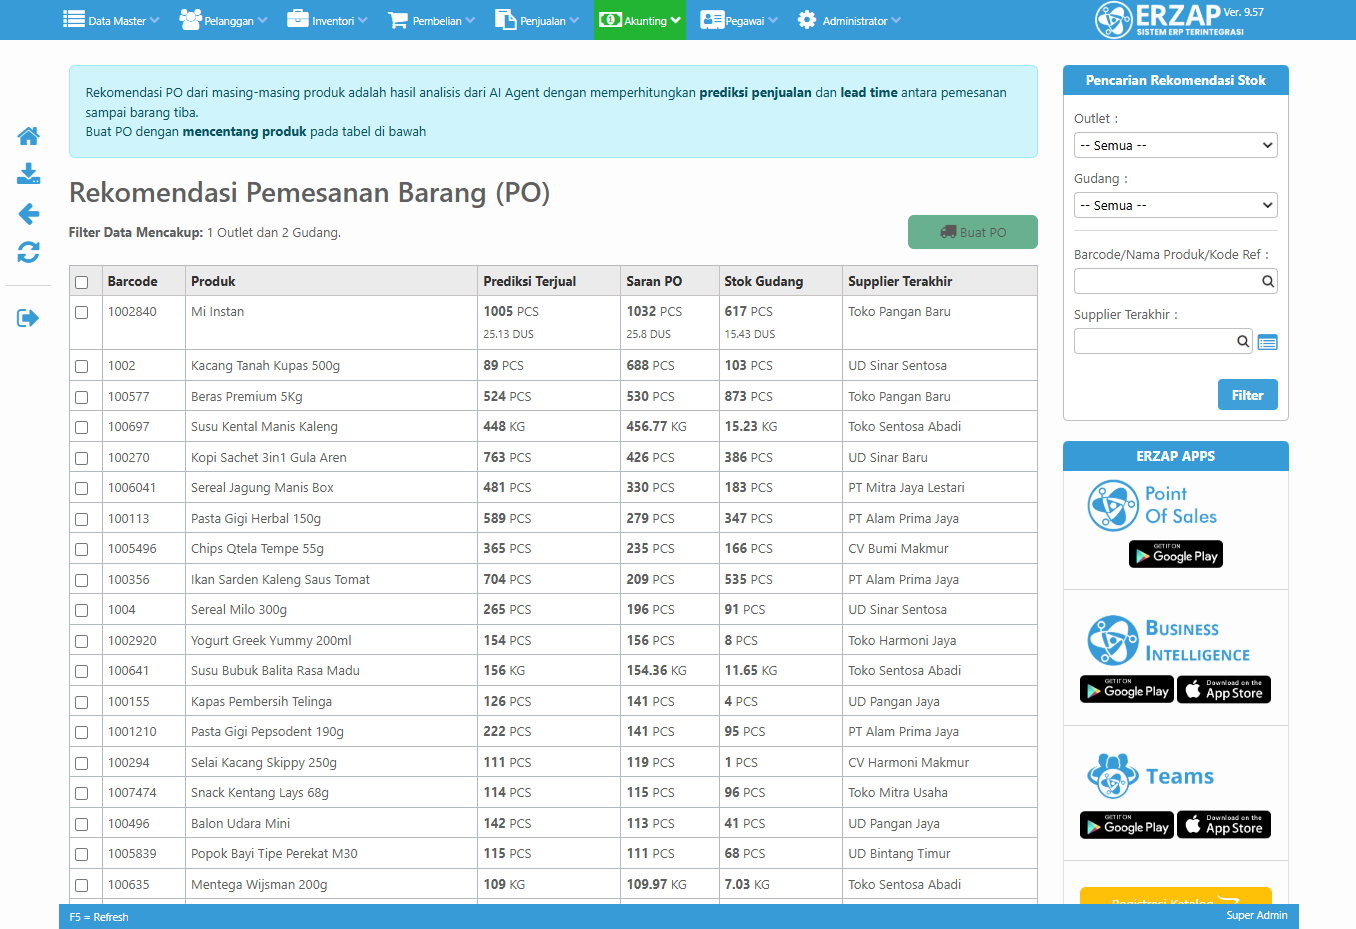Click the refresh icon in left sidebar
The width and height of the screenshot is (1356, 929).
pos(28,253)
